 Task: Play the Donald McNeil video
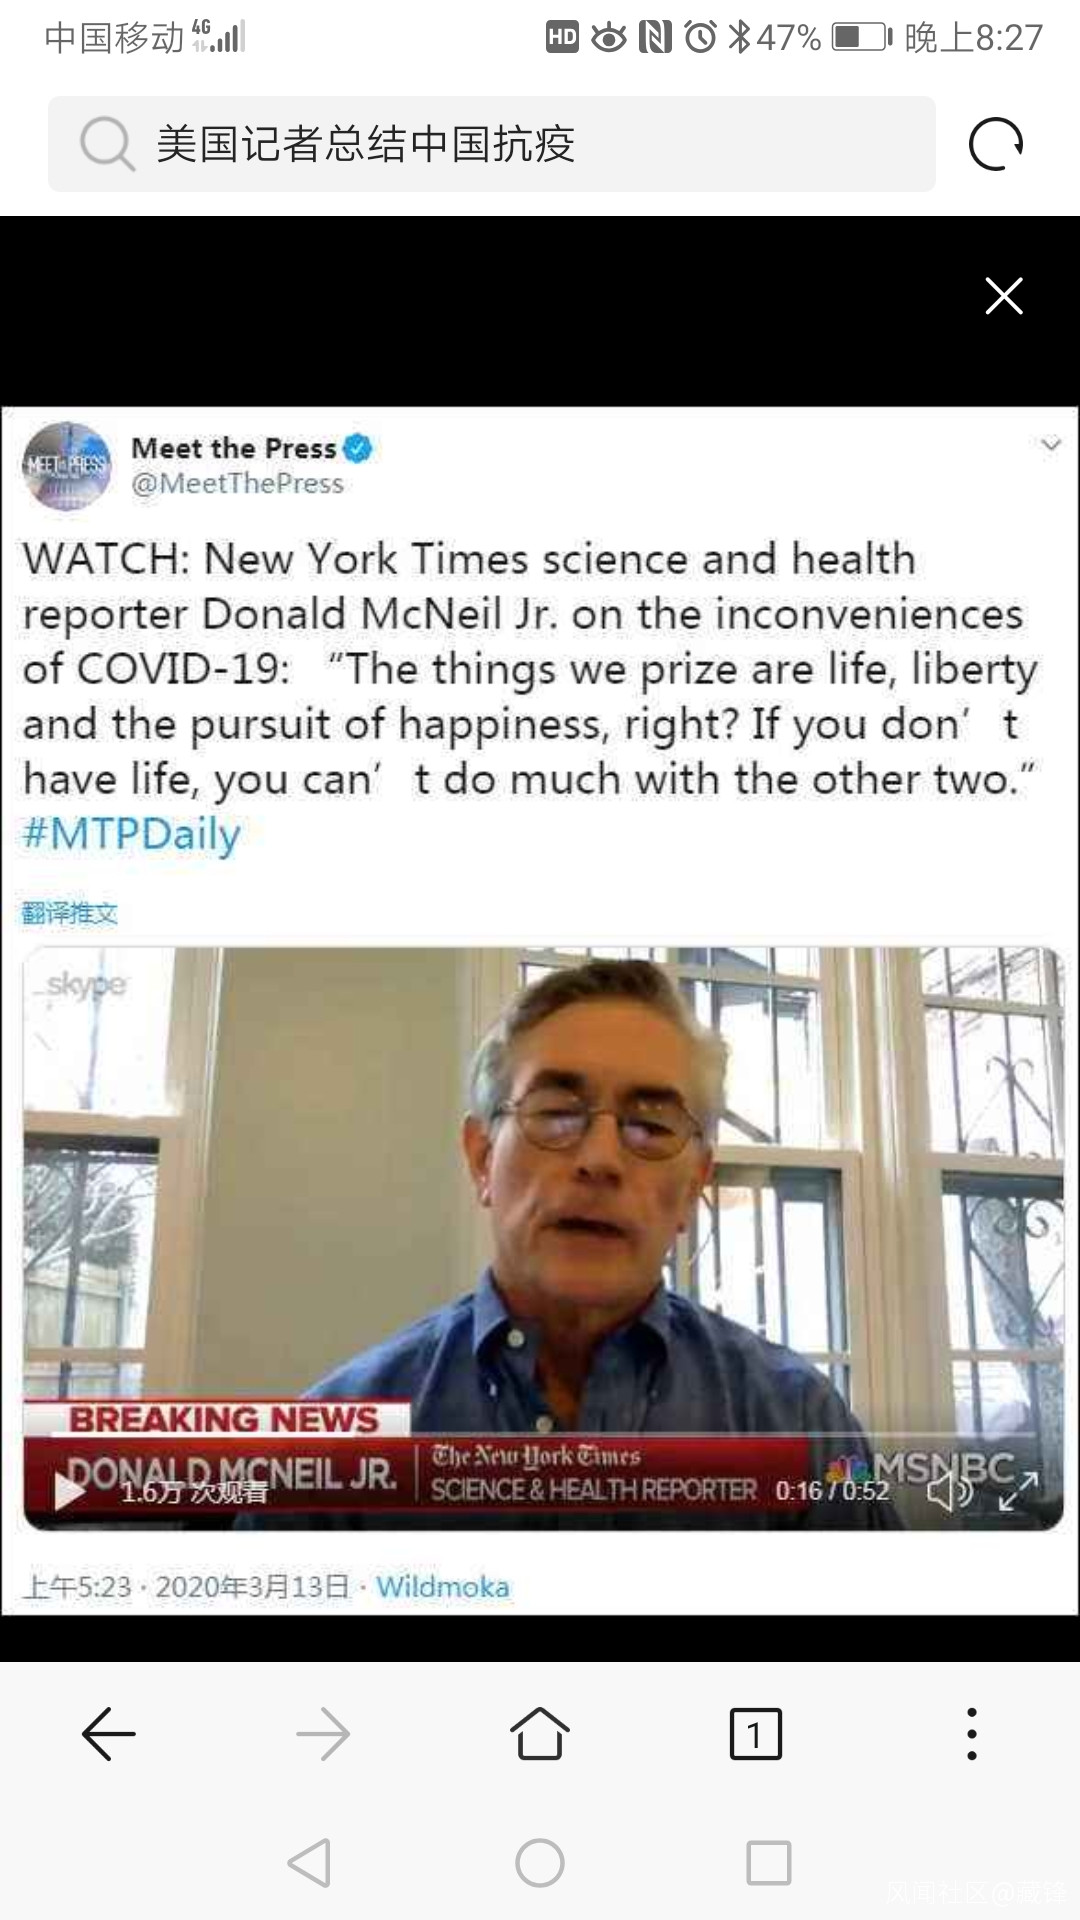click(70, 1491)
